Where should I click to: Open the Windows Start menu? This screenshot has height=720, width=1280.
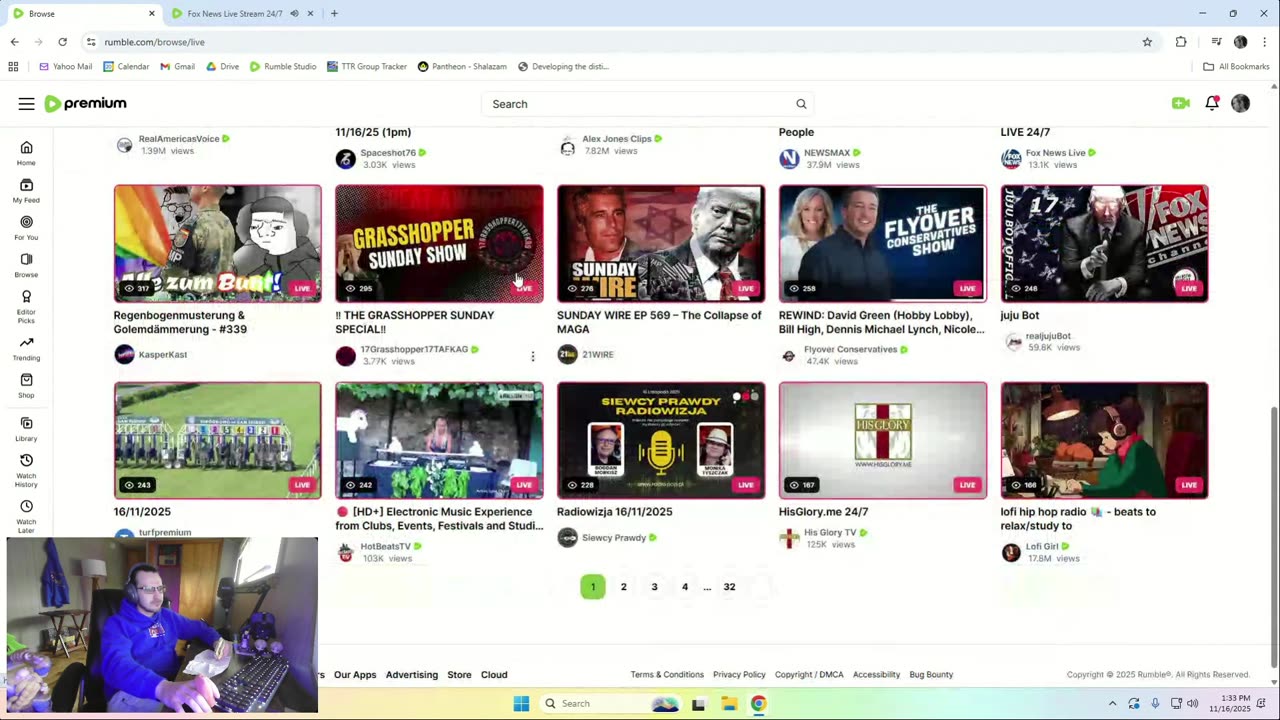521,704
